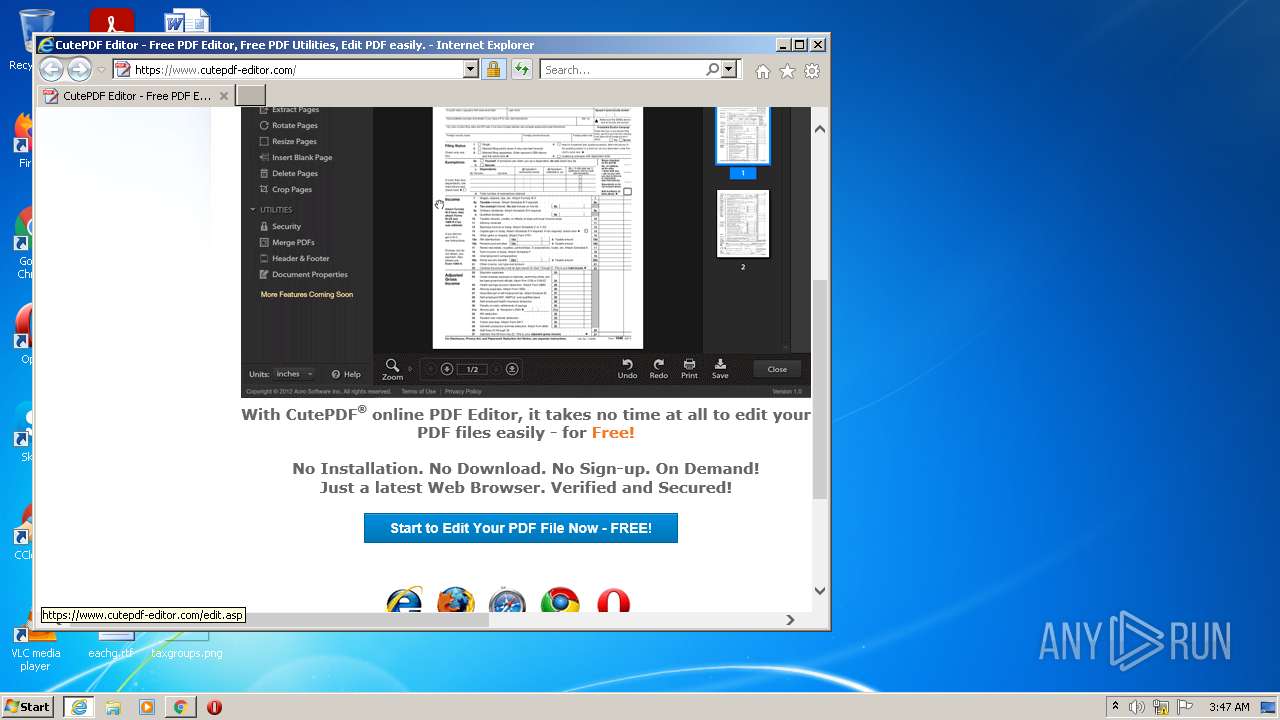Click the Firefox browser logo
Screen dimensions: 1280x720
[x=456, y=599]
